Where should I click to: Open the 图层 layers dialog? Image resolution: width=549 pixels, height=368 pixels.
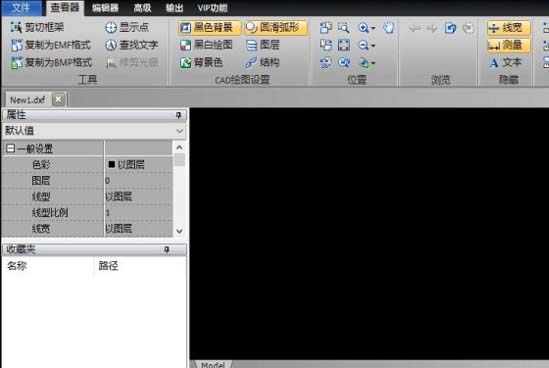pos(263,45)
